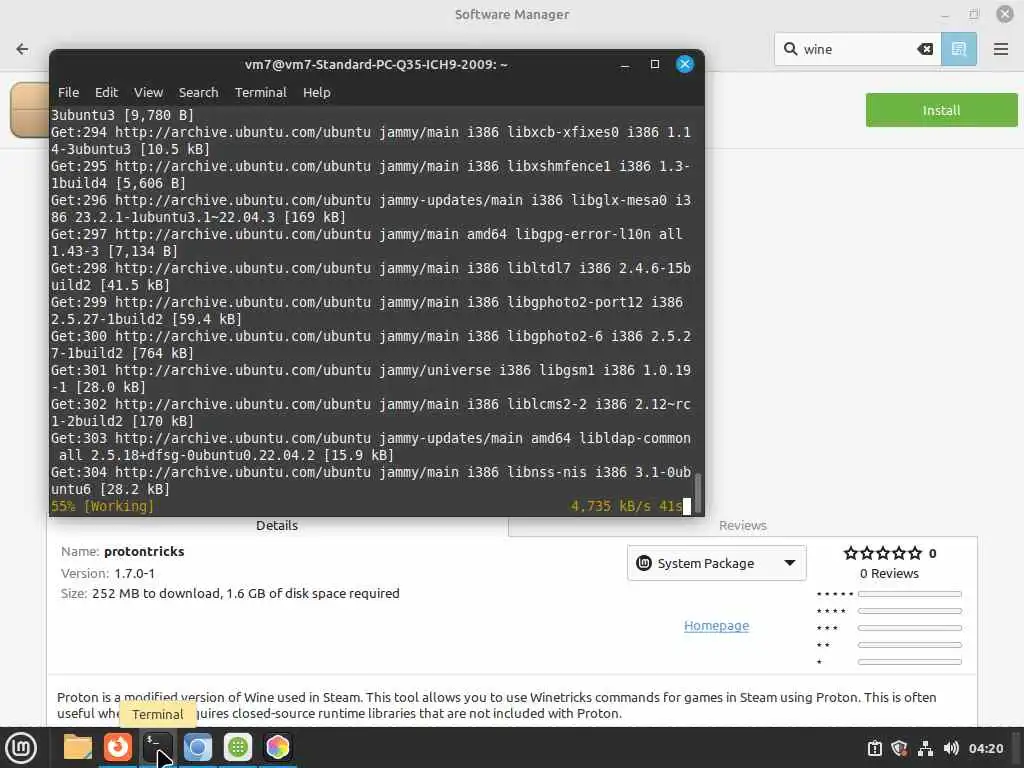1024x768 pixels.
Task: Open the Files folder in taskbar
Action: coord(78,747)
